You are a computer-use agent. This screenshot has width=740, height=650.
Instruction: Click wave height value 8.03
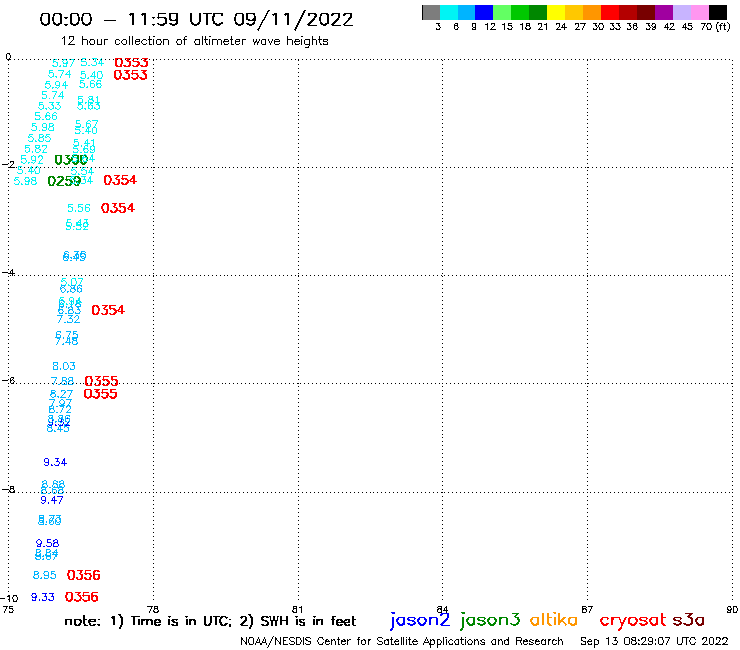point(64,366)
